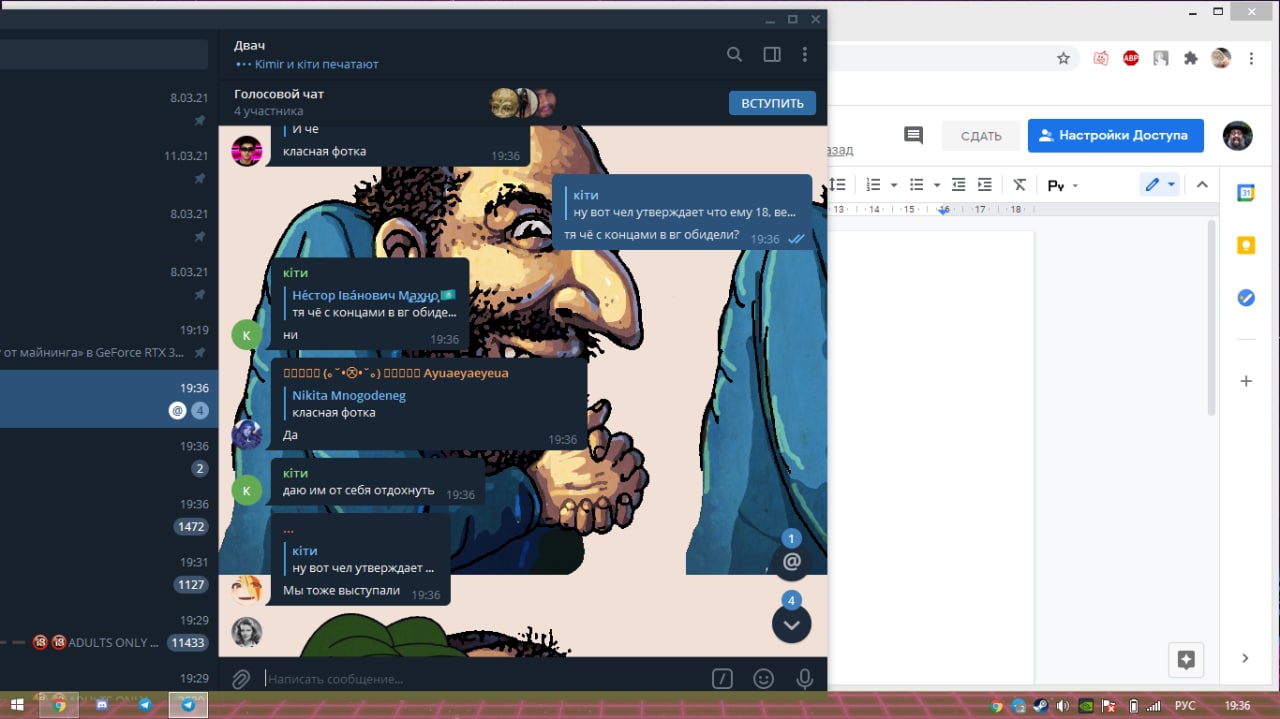1280x719 pixels.
Task: Select the message даю им от себя отдохнуть
Action: pos(358,491)
